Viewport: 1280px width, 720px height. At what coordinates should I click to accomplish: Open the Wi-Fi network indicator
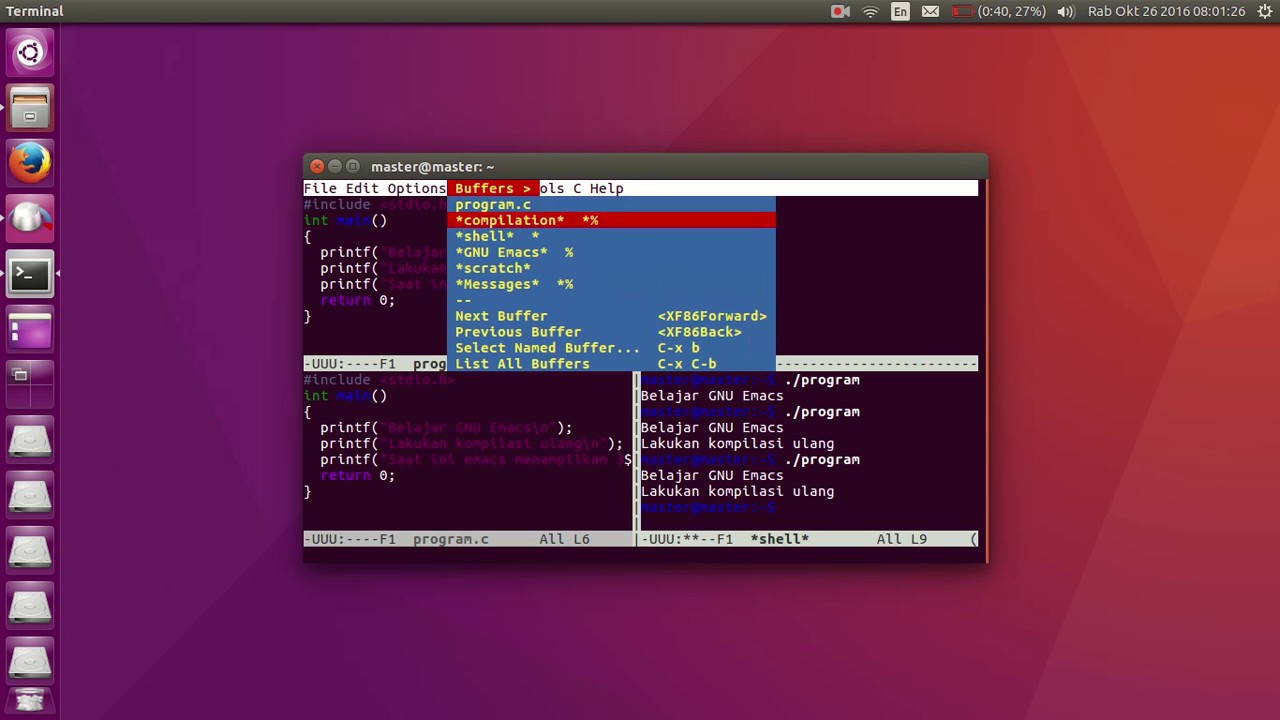(870, 11)
